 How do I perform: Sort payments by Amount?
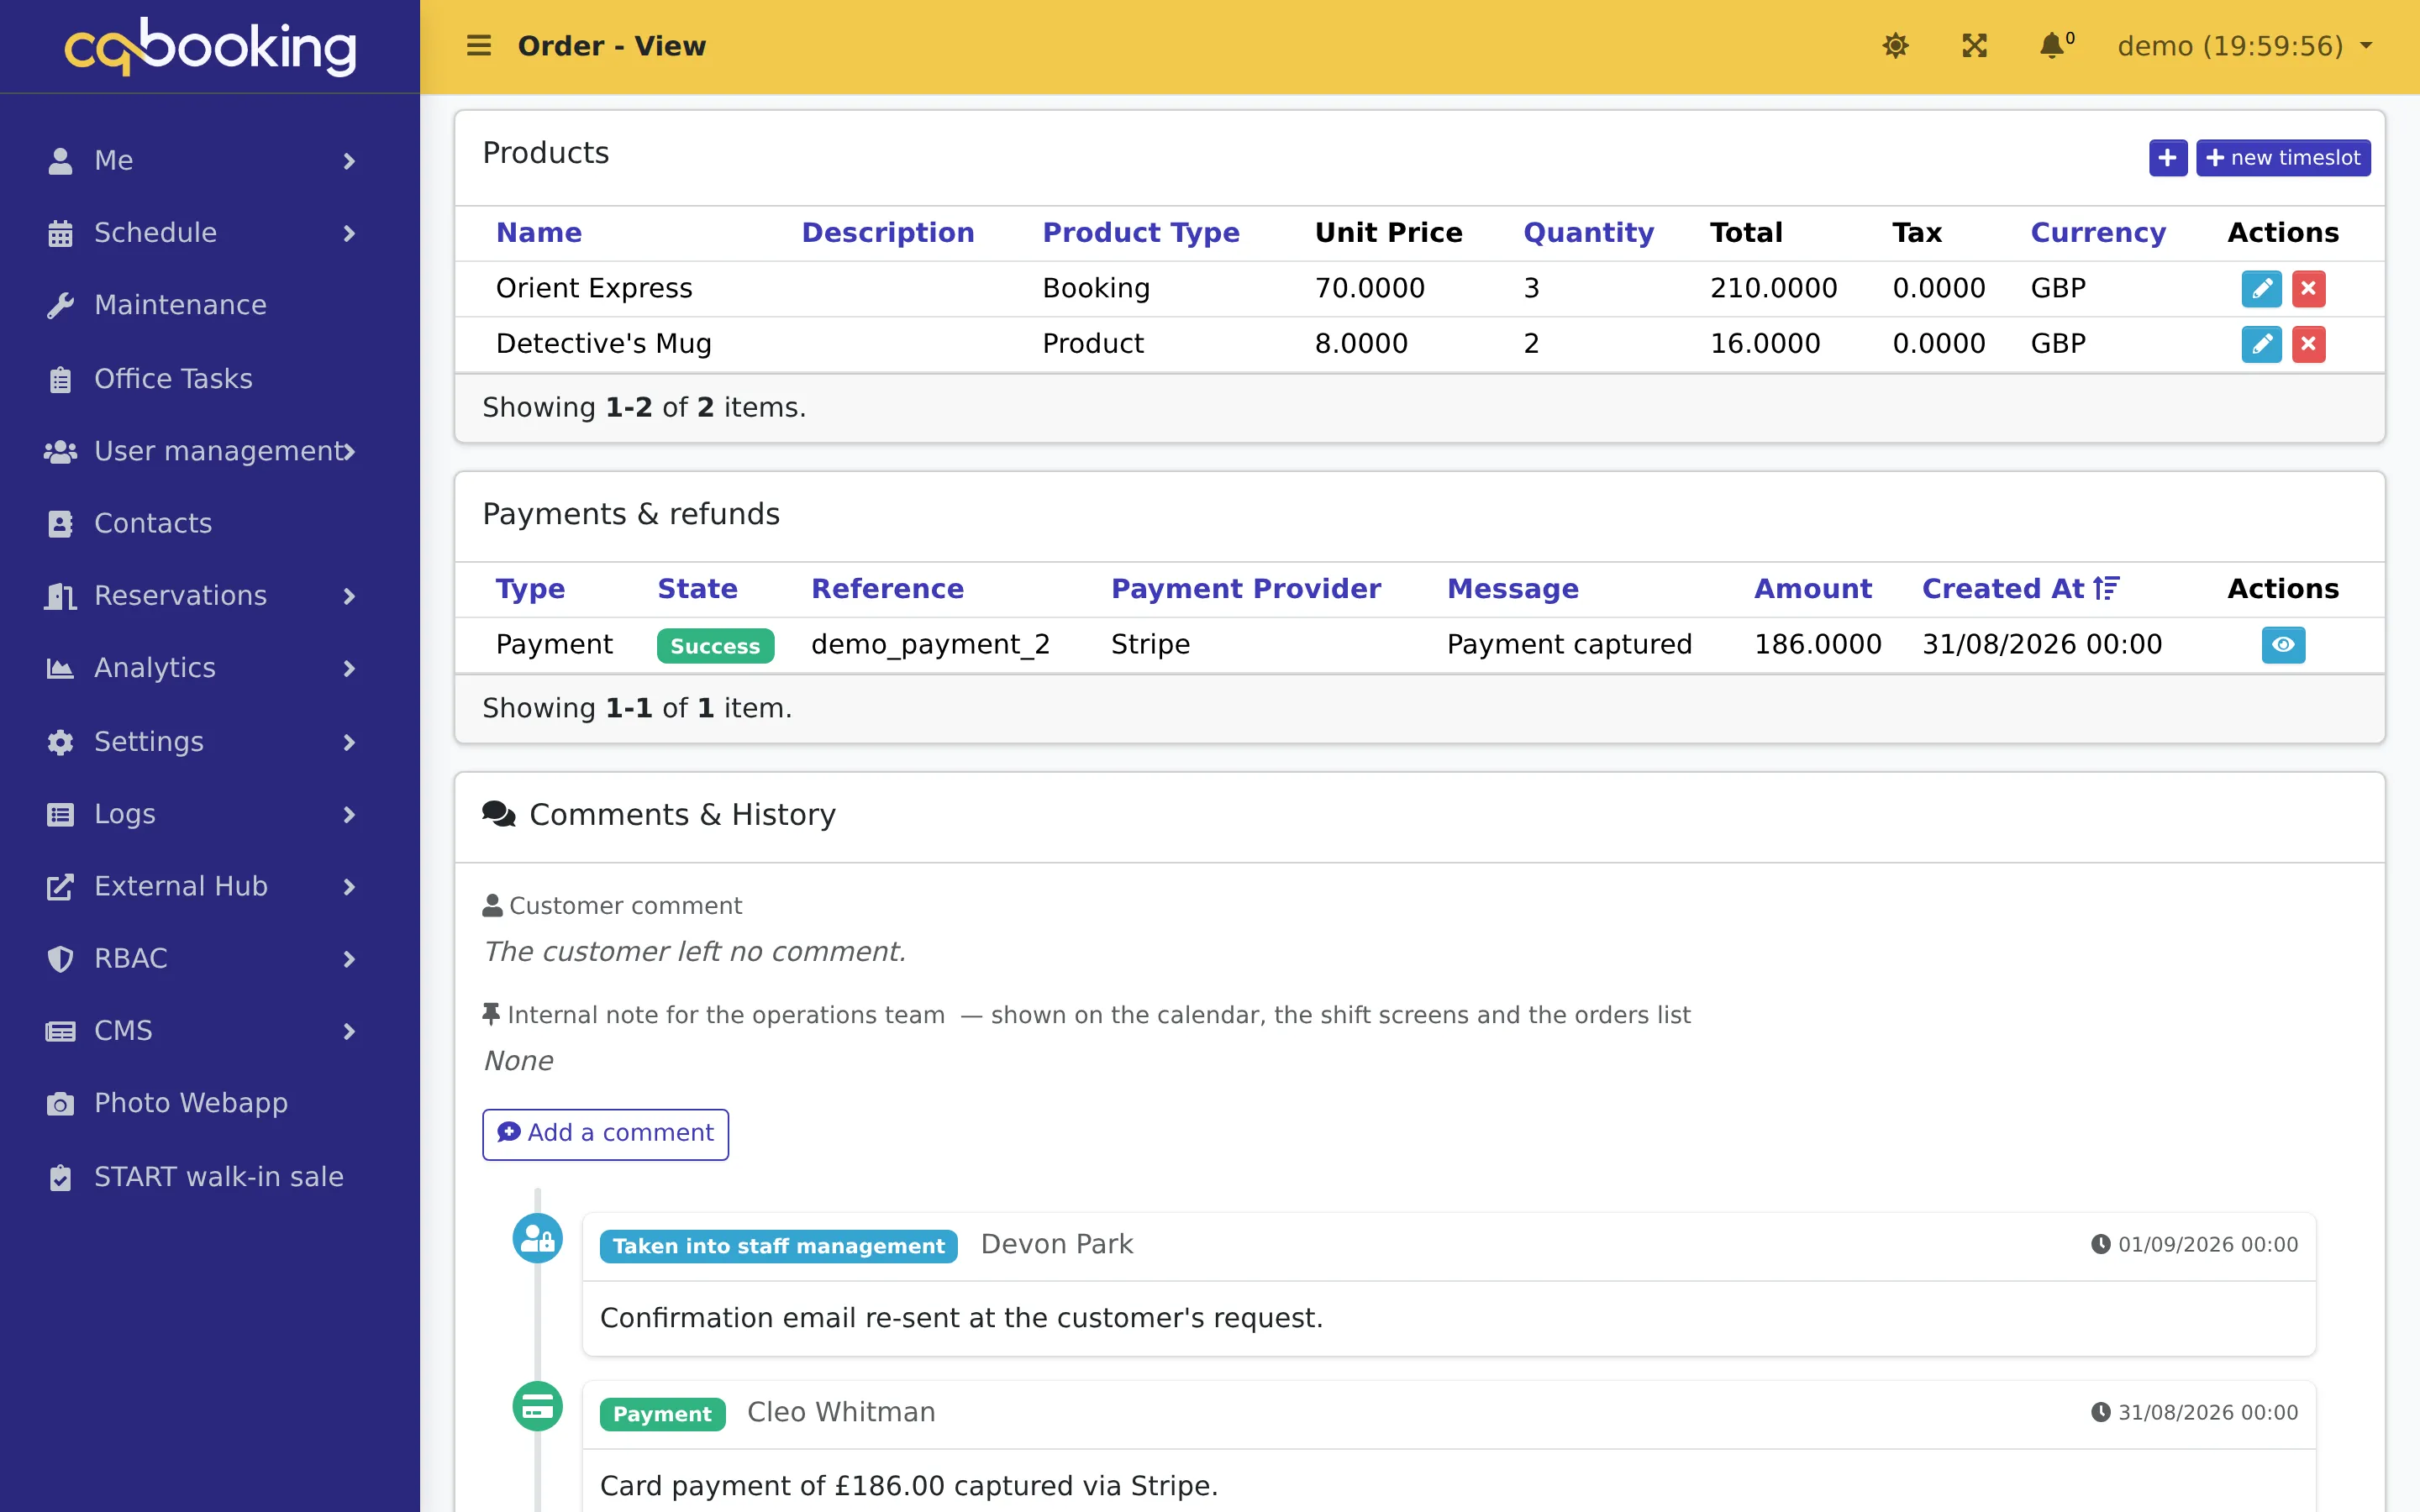pos(1812,589)
